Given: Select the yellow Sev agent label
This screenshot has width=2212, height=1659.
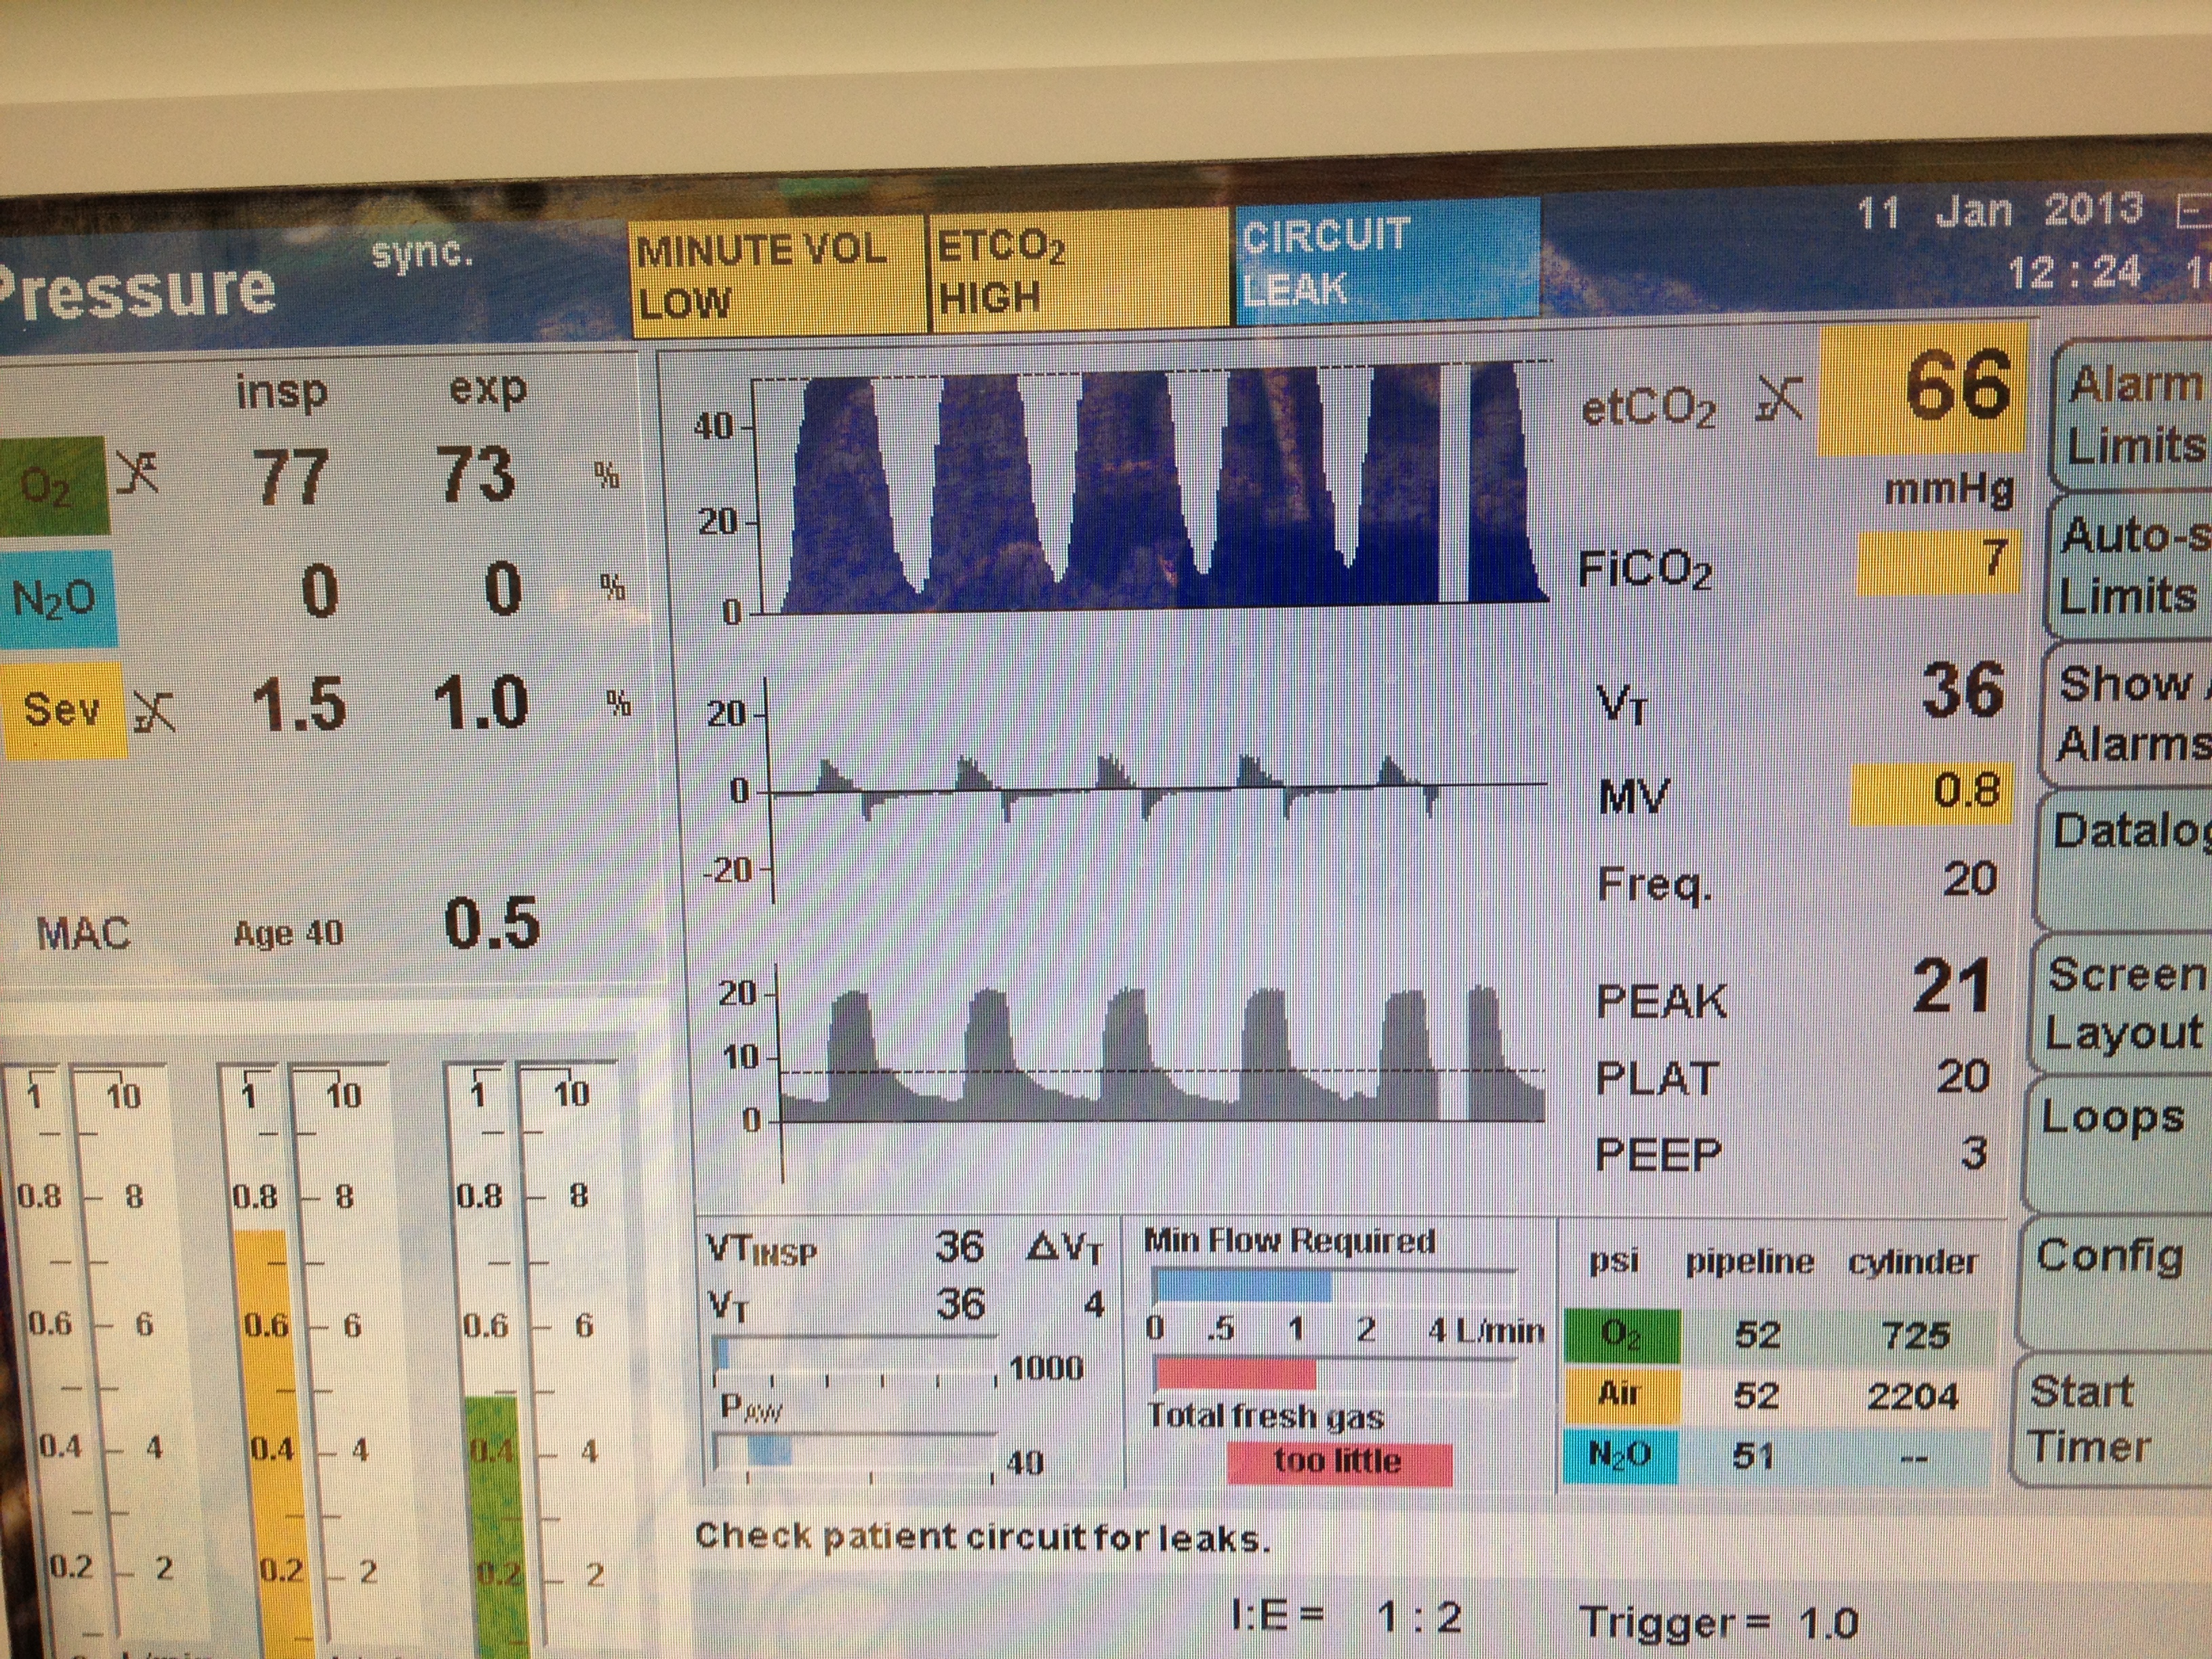Looking at the screenshot, I should tap(62, 710).
